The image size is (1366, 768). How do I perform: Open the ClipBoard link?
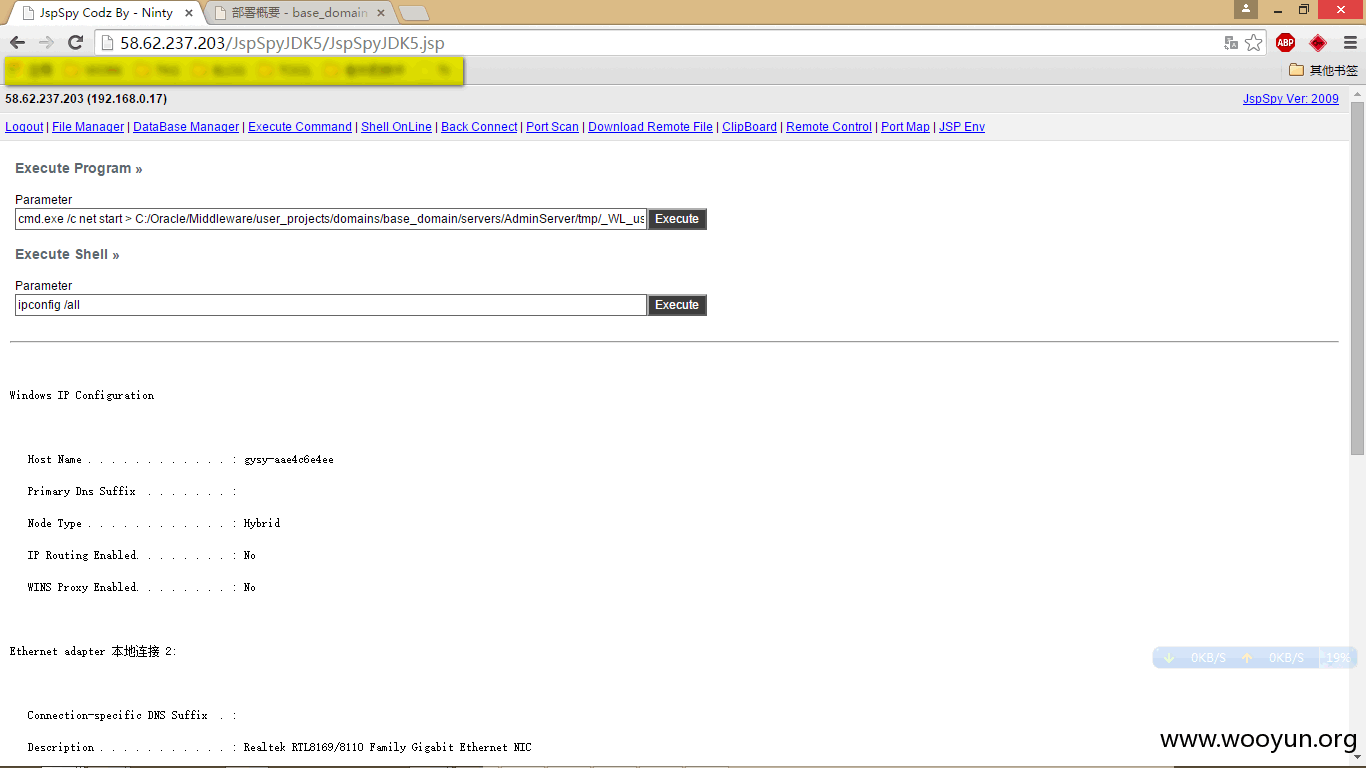point(749,127)
